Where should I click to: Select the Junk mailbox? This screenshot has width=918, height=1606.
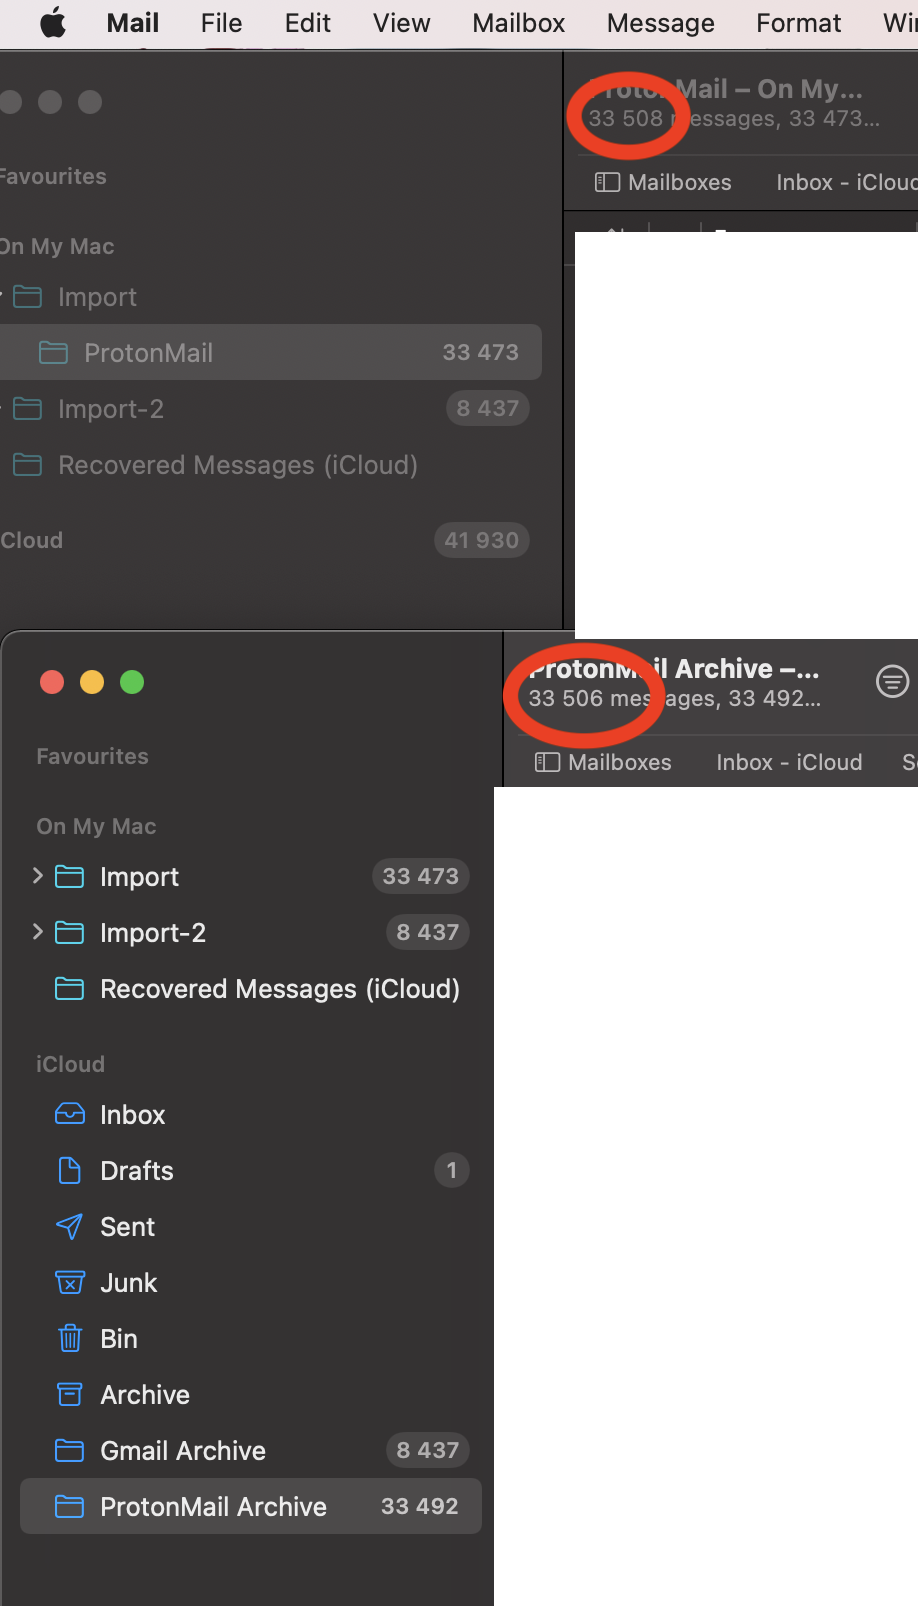tap(250, 1283)
